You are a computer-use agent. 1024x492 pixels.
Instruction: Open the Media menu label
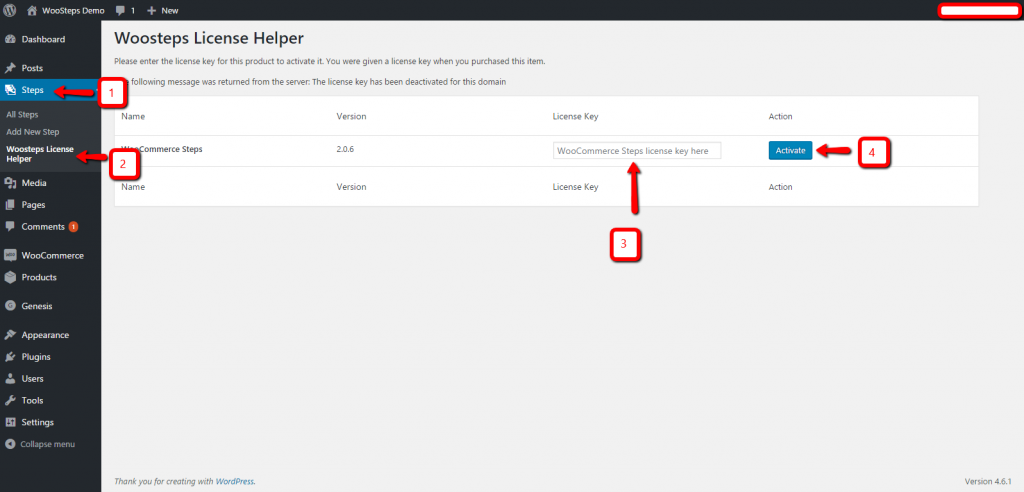(x=34, y=183)
